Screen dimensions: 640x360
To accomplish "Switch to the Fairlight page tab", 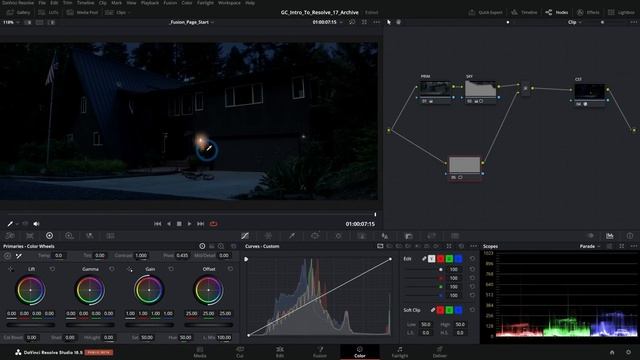I will coord(400,352).
